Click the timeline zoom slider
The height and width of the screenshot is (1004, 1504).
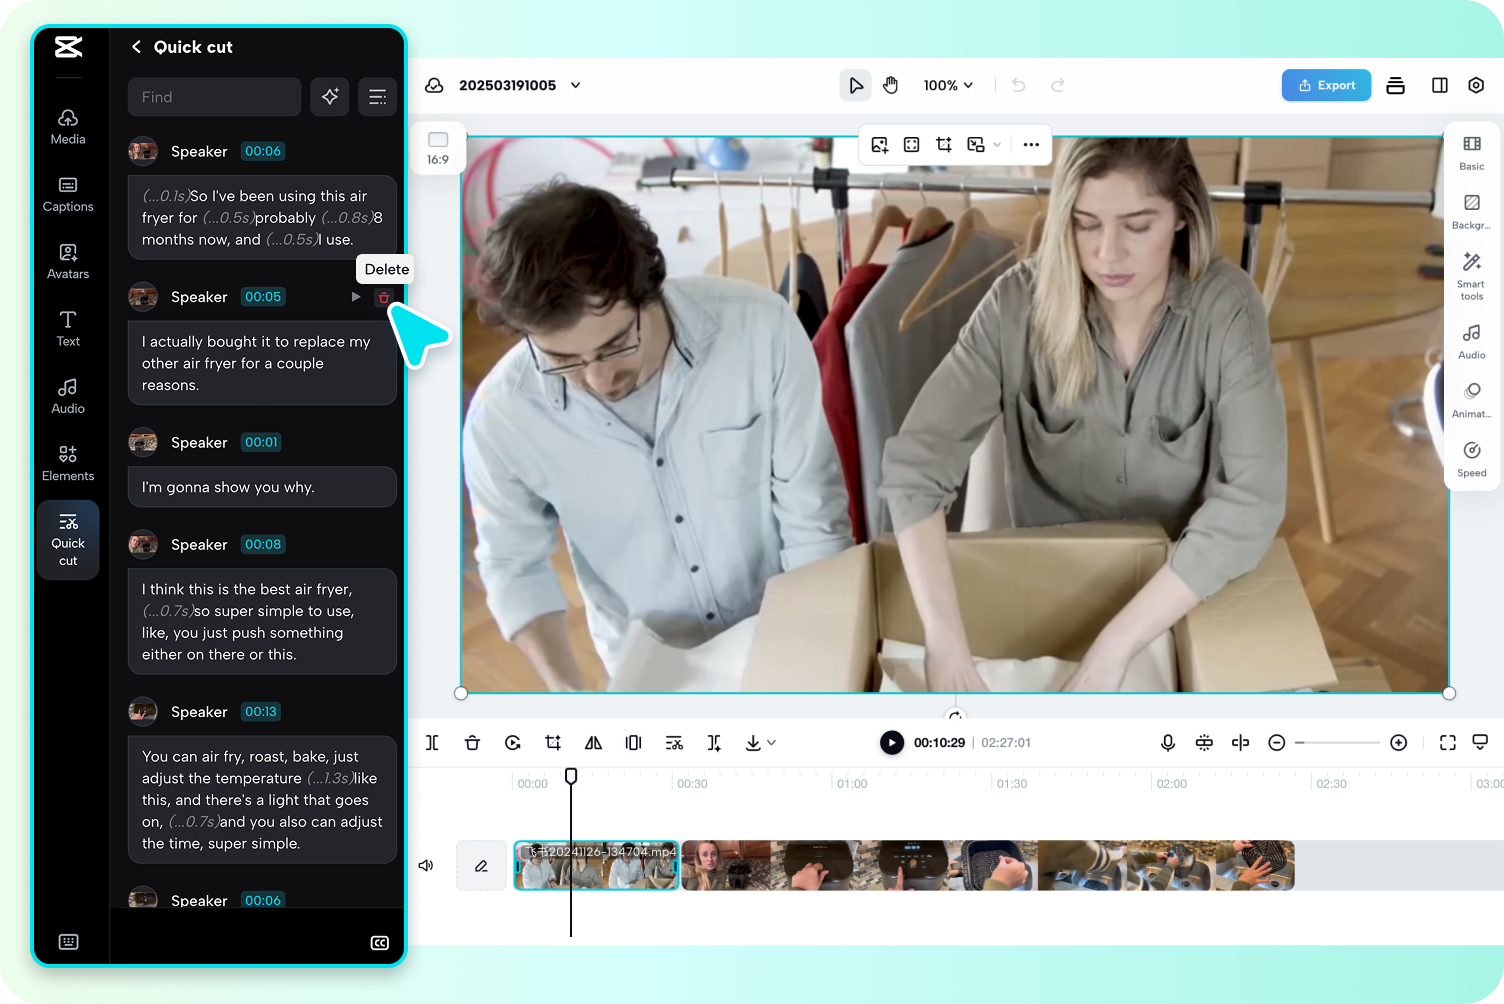pos(1337,743)
